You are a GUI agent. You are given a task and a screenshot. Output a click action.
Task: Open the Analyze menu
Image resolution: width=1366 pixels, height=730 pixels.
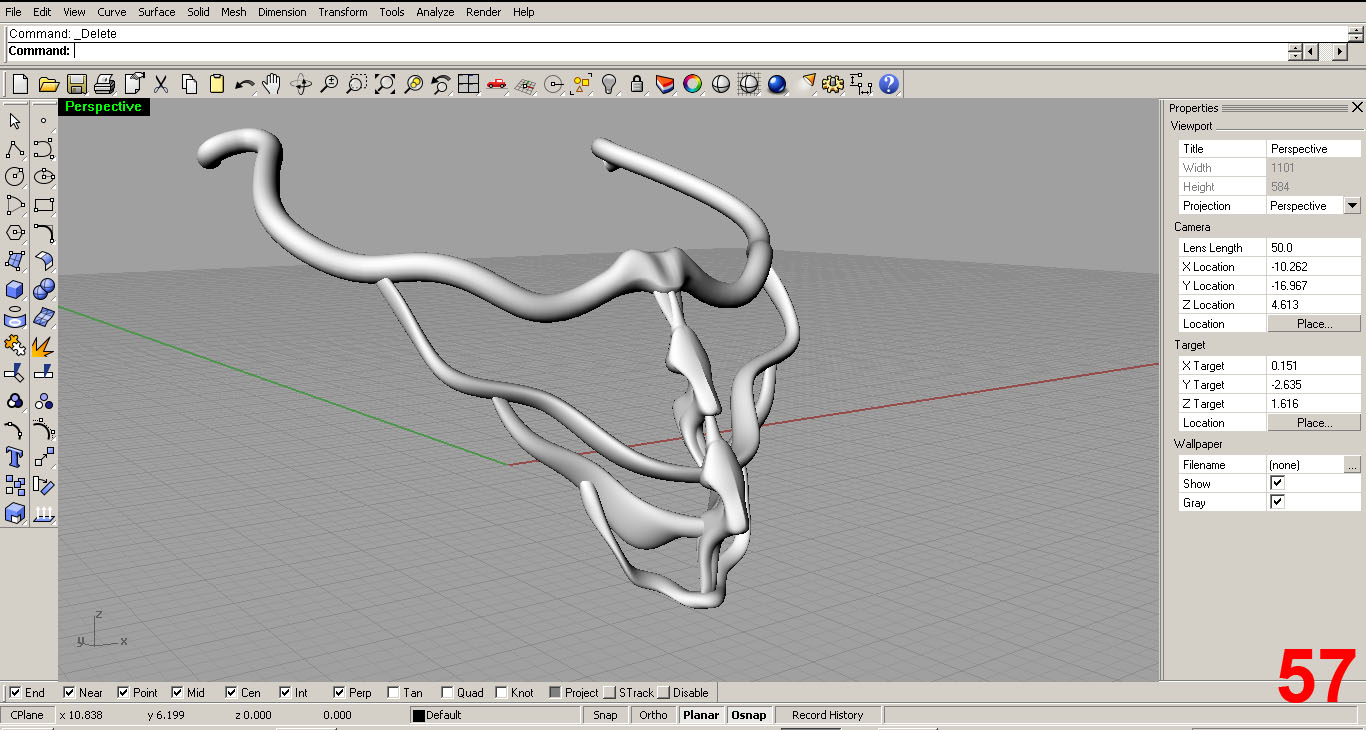(435, 12)
